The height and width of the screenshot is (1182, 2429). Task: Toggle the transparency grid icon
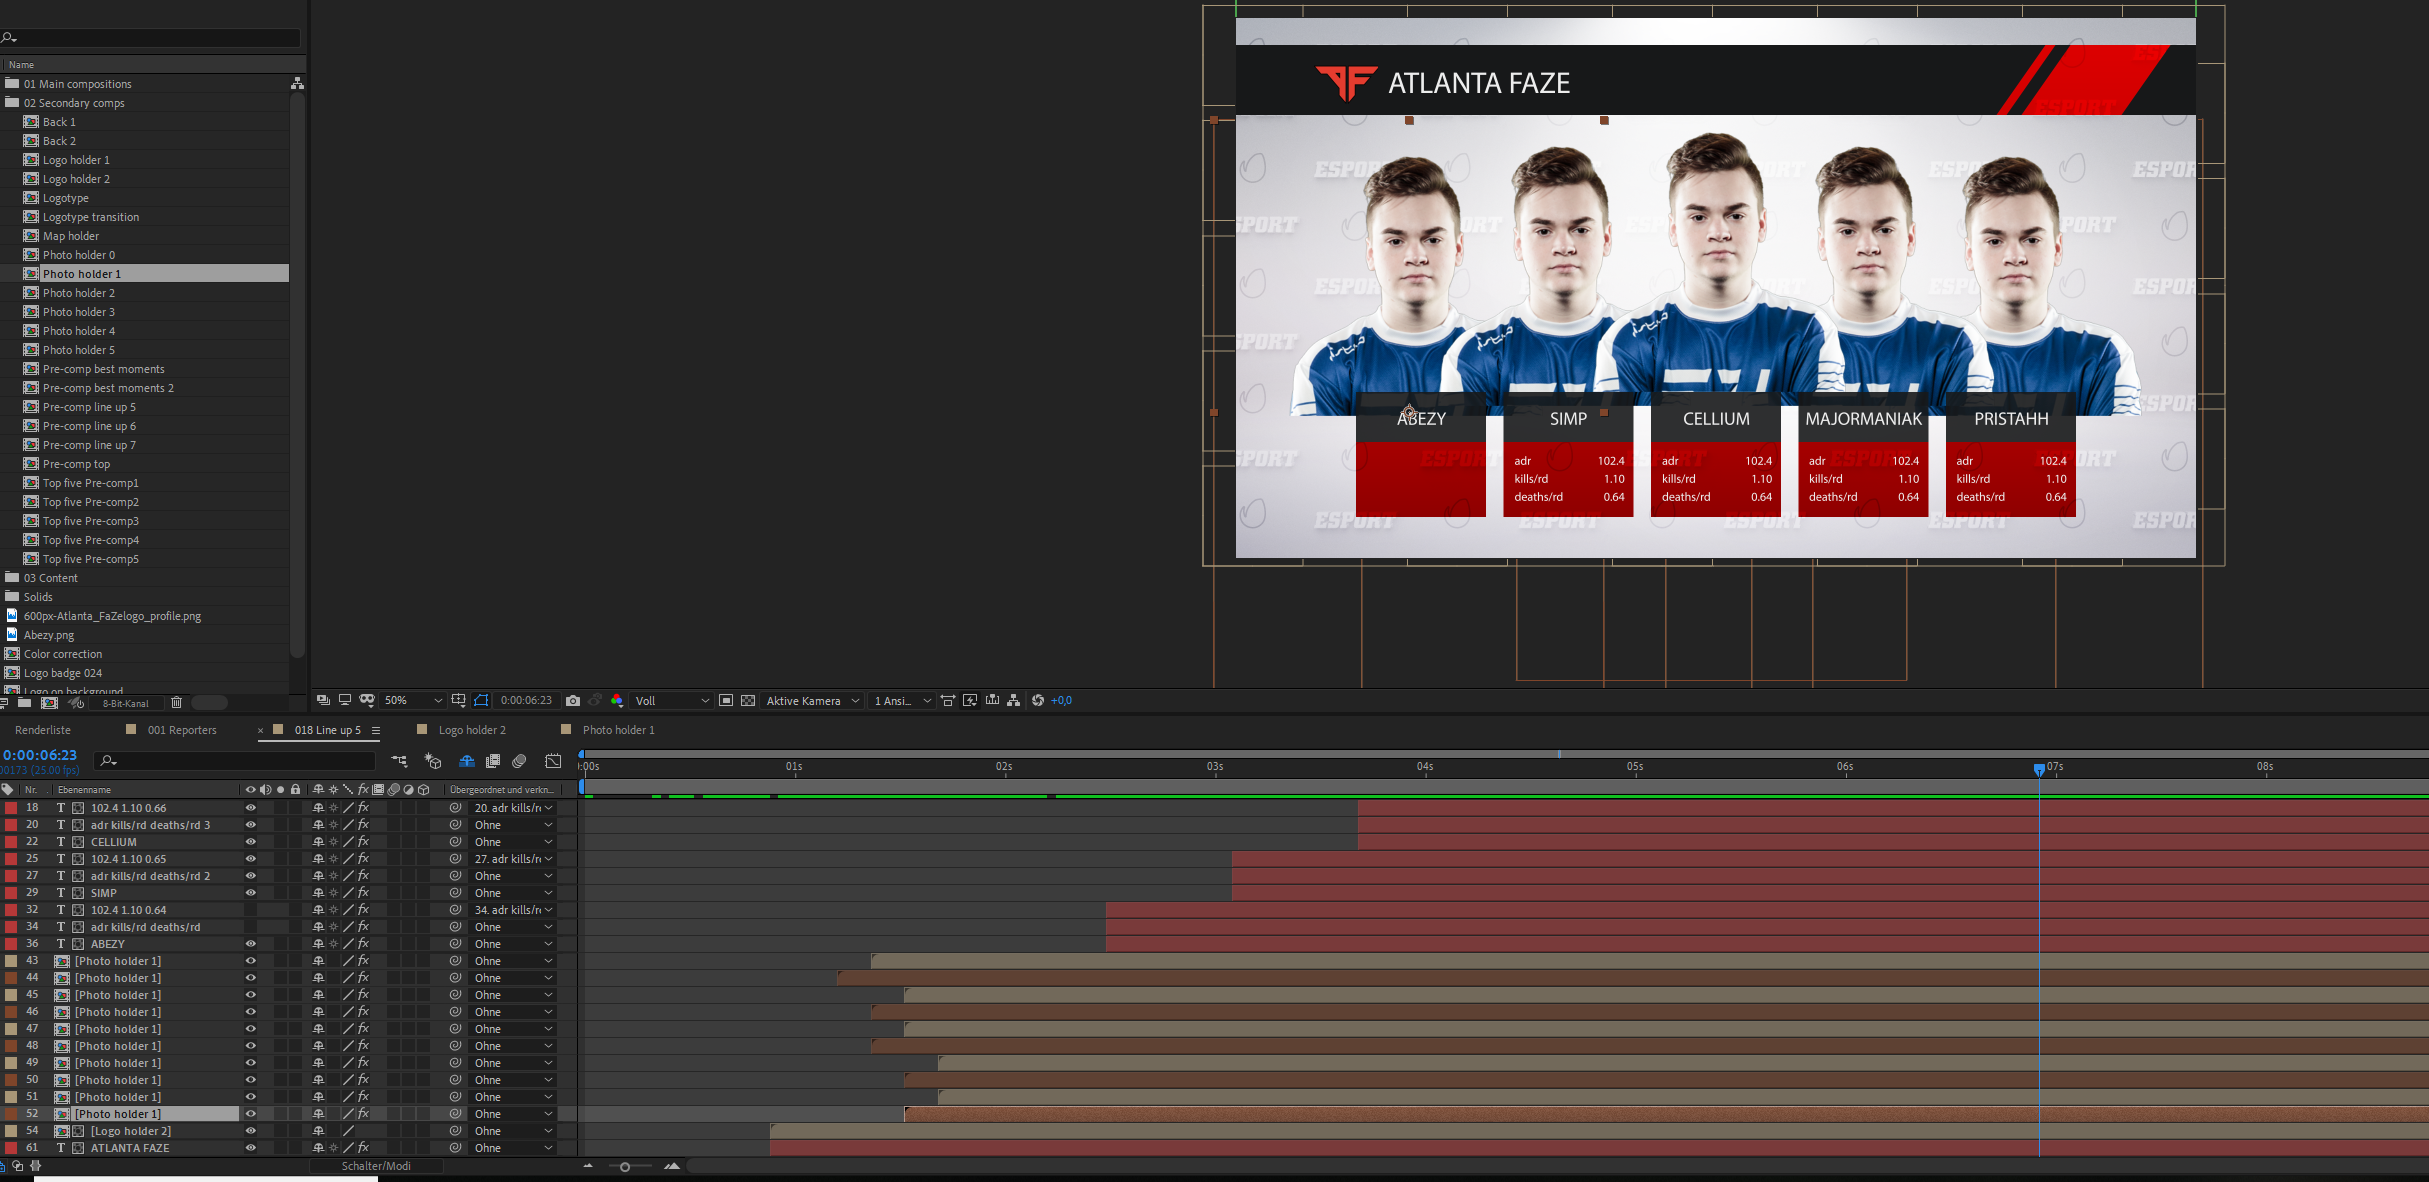click(748, 701)
